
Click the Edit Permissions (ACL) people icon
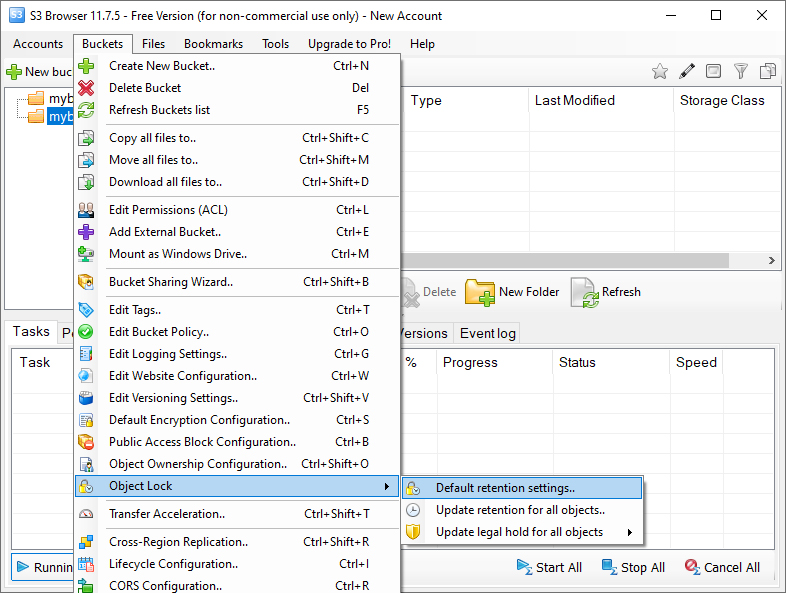coord(86,210)
